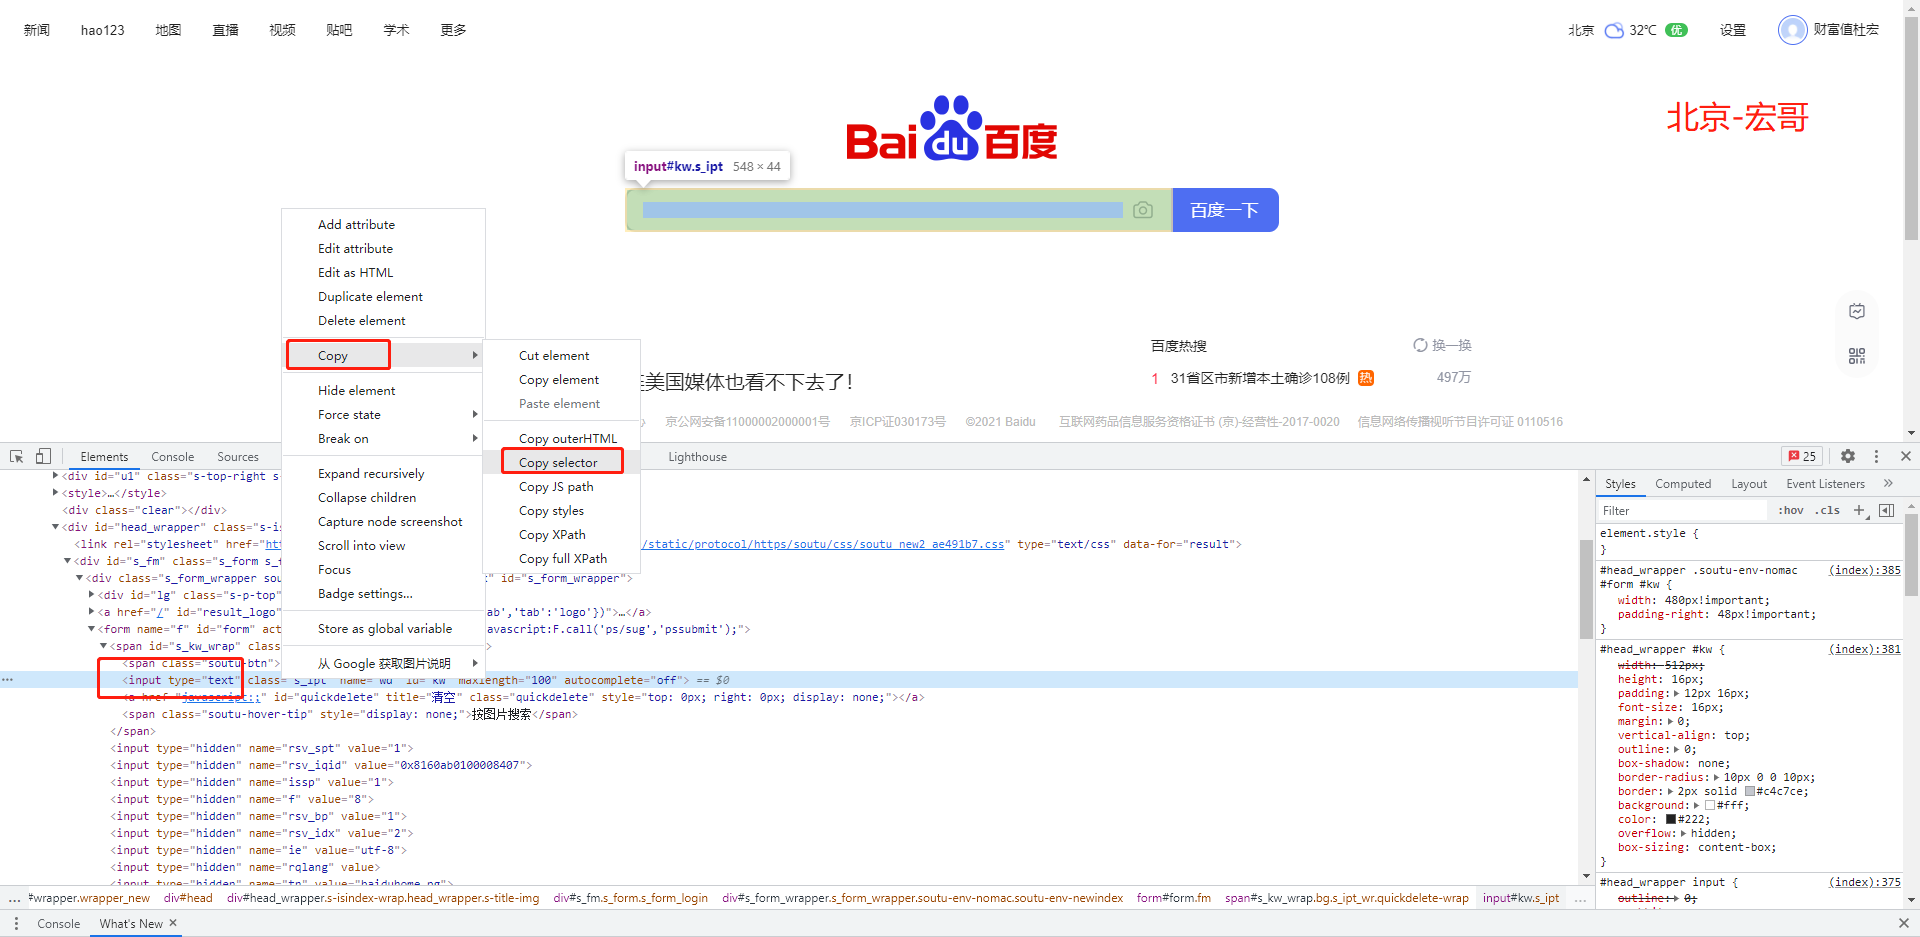1920x937 pixels.
Task: Click the camera image search icon
Action: (x=1143, y=210)
